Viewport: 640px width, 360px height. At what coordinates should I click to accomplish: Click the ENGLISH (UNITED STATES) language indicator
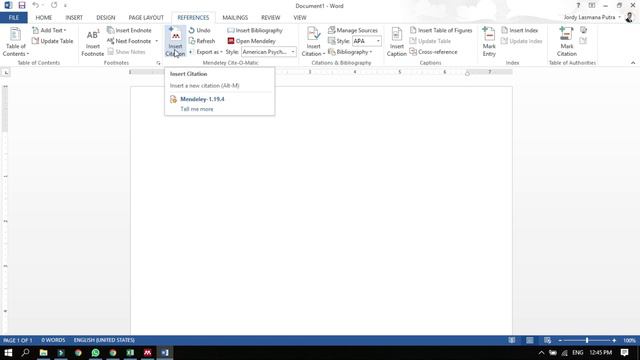(x=104, y=340)
